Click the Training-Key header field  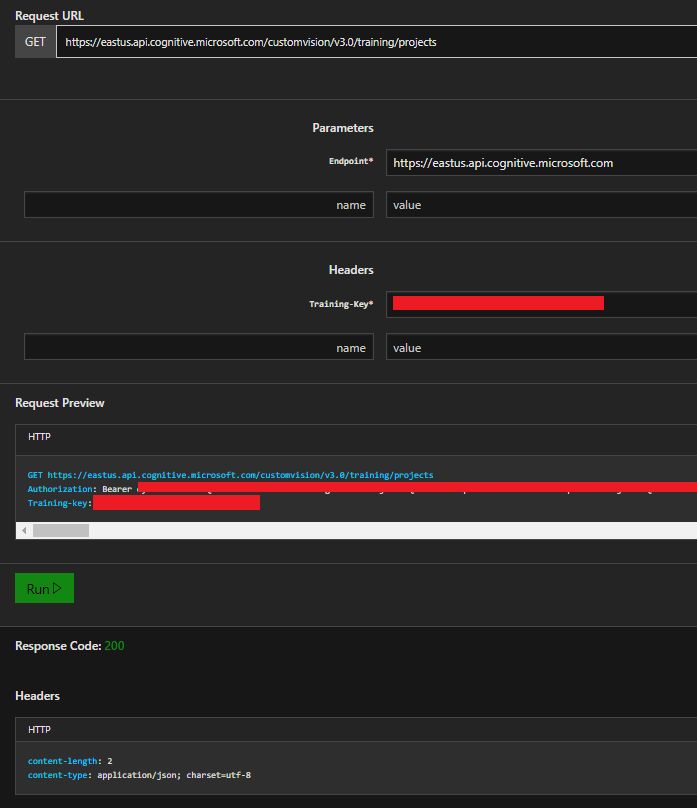pyautogui.click(x=541, y=304)
